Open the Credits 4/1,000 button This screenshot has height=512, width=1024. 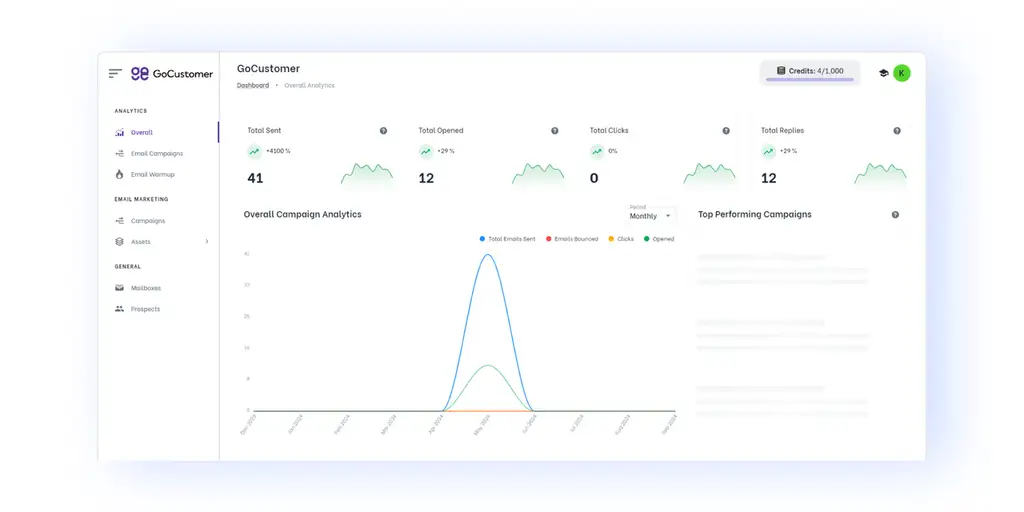pyautogui.click(x=810, y=72)
